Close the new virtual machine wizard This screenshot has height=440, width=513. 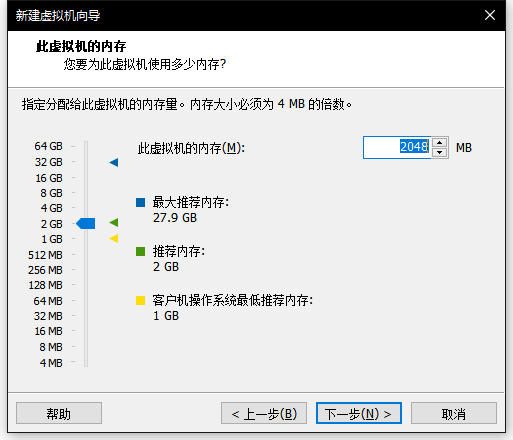pyautogui.click(x=490, y=15)
